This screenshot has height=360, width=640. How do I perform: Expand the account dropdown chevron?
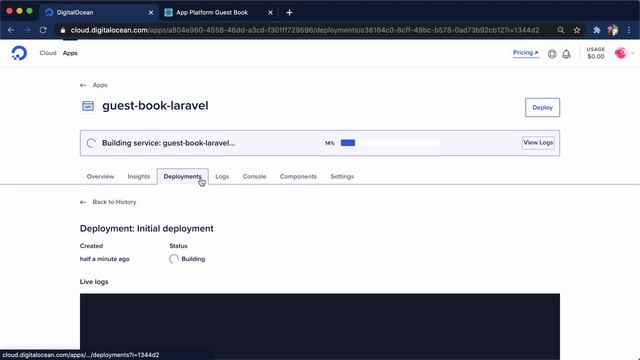point(633,53)
